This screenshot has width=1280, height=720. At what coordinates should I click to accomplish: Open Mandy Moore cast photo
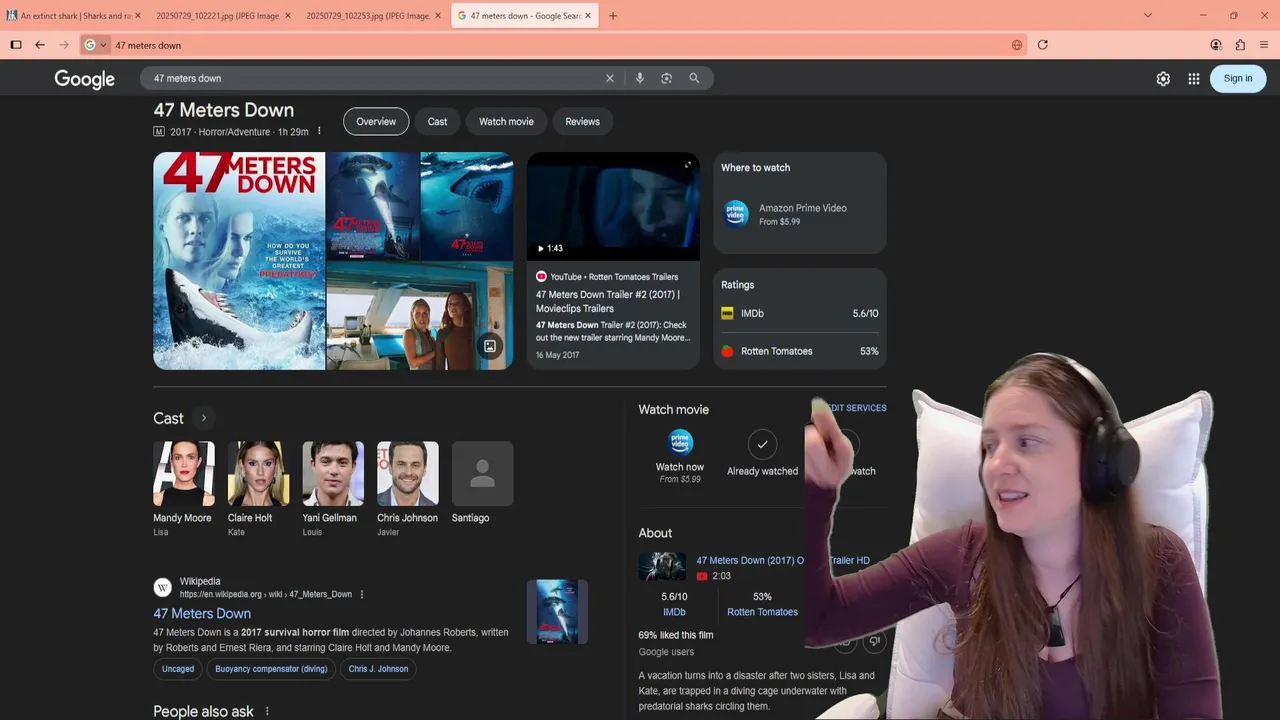[x=183, y=474]
